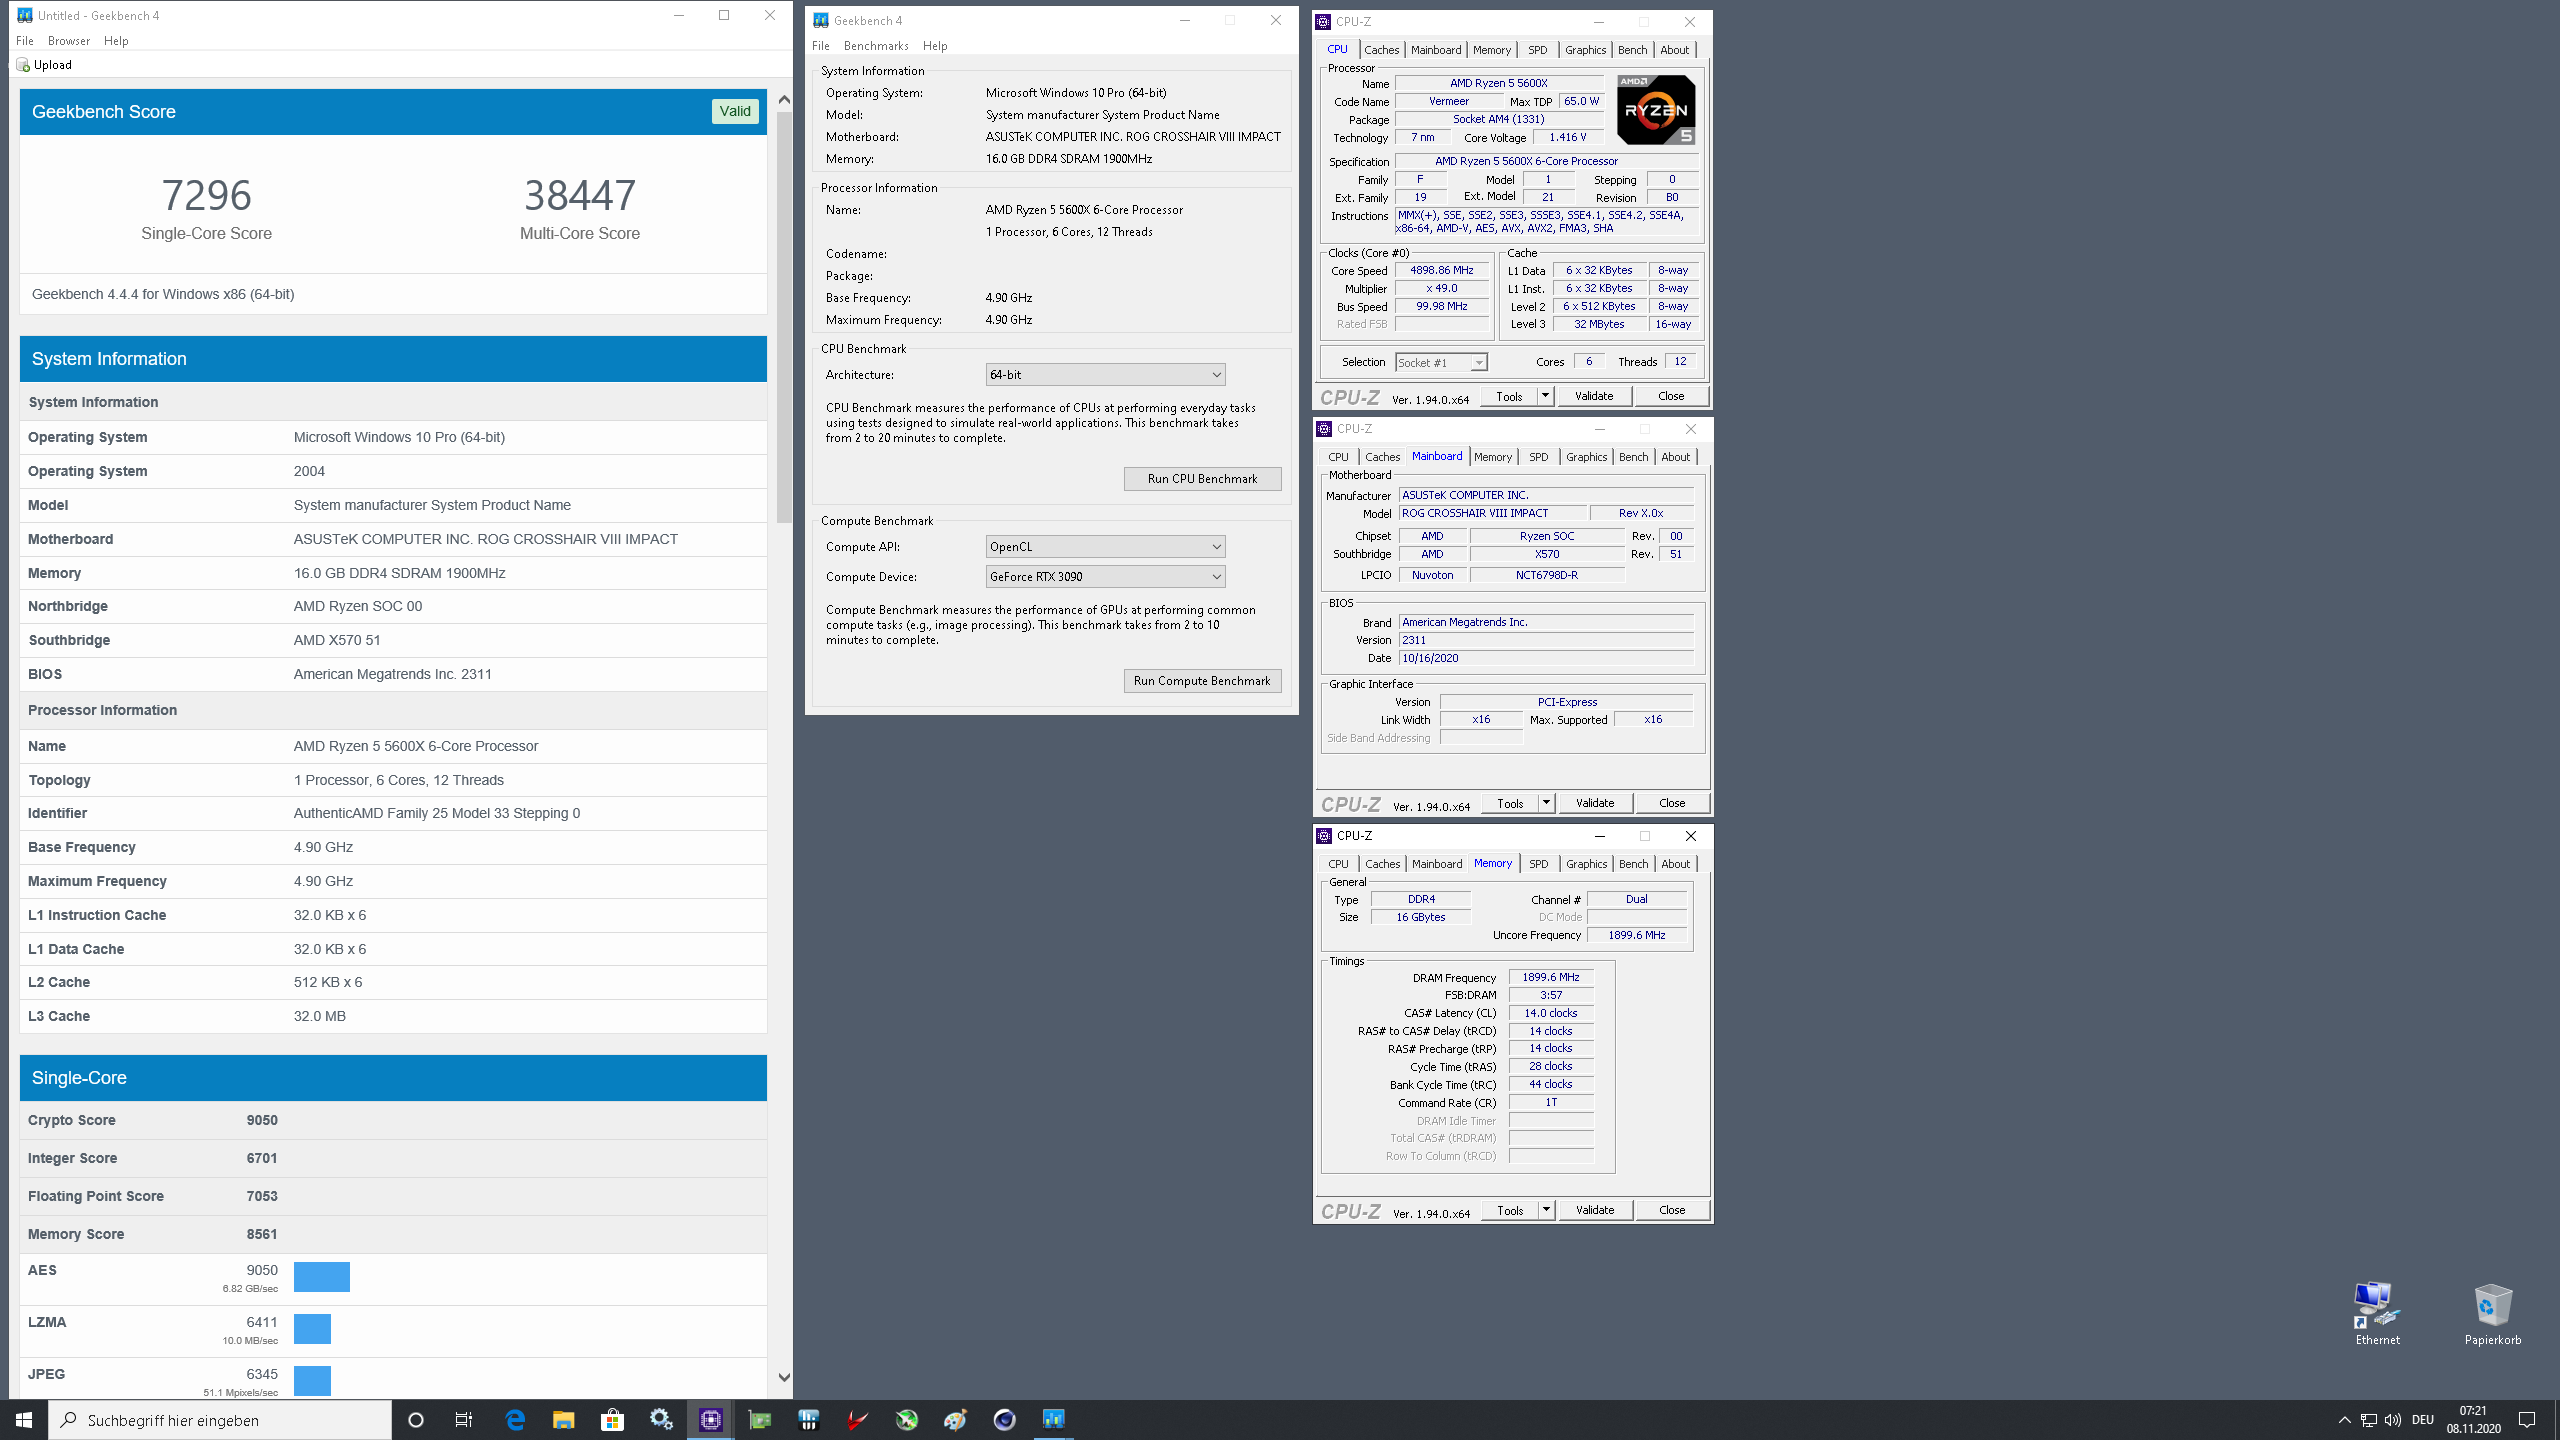The image size is (2560, 1440).
Task: Click the bar-chart app icon next to graphics card
Action: (809, 1419)
